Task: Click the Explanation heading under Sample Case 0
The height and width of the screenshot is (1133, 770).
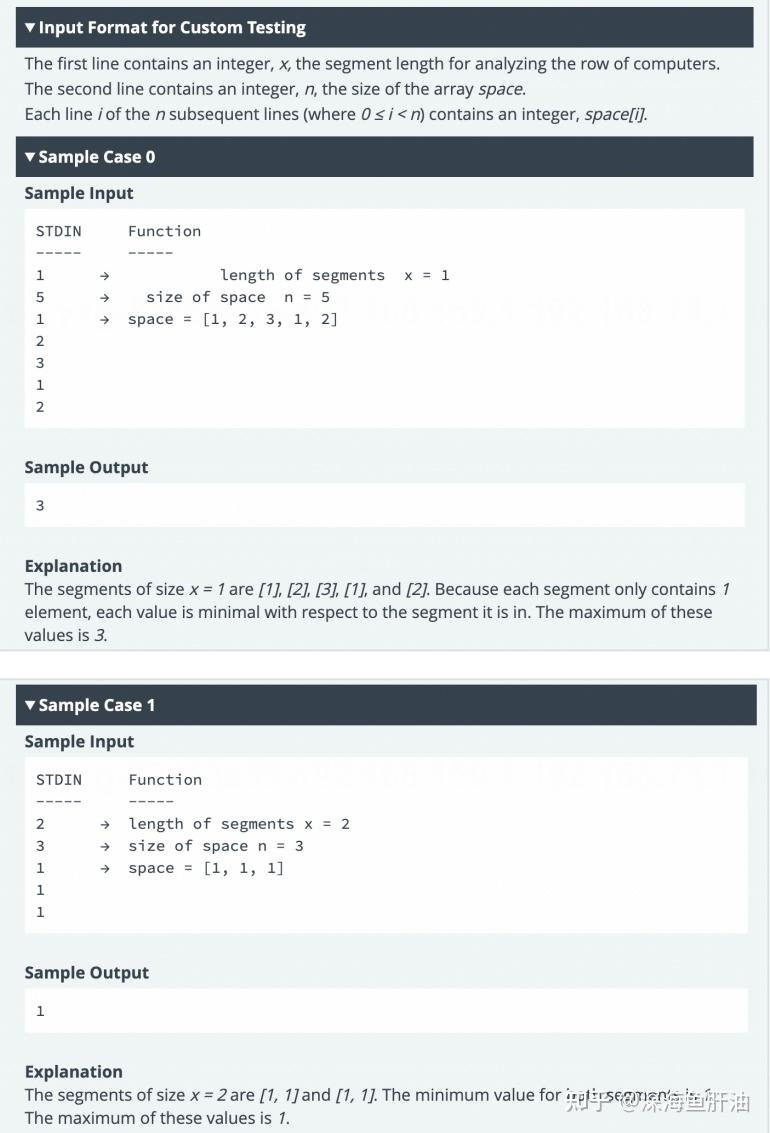Action: pyautogui.click(x=73, y=566)
